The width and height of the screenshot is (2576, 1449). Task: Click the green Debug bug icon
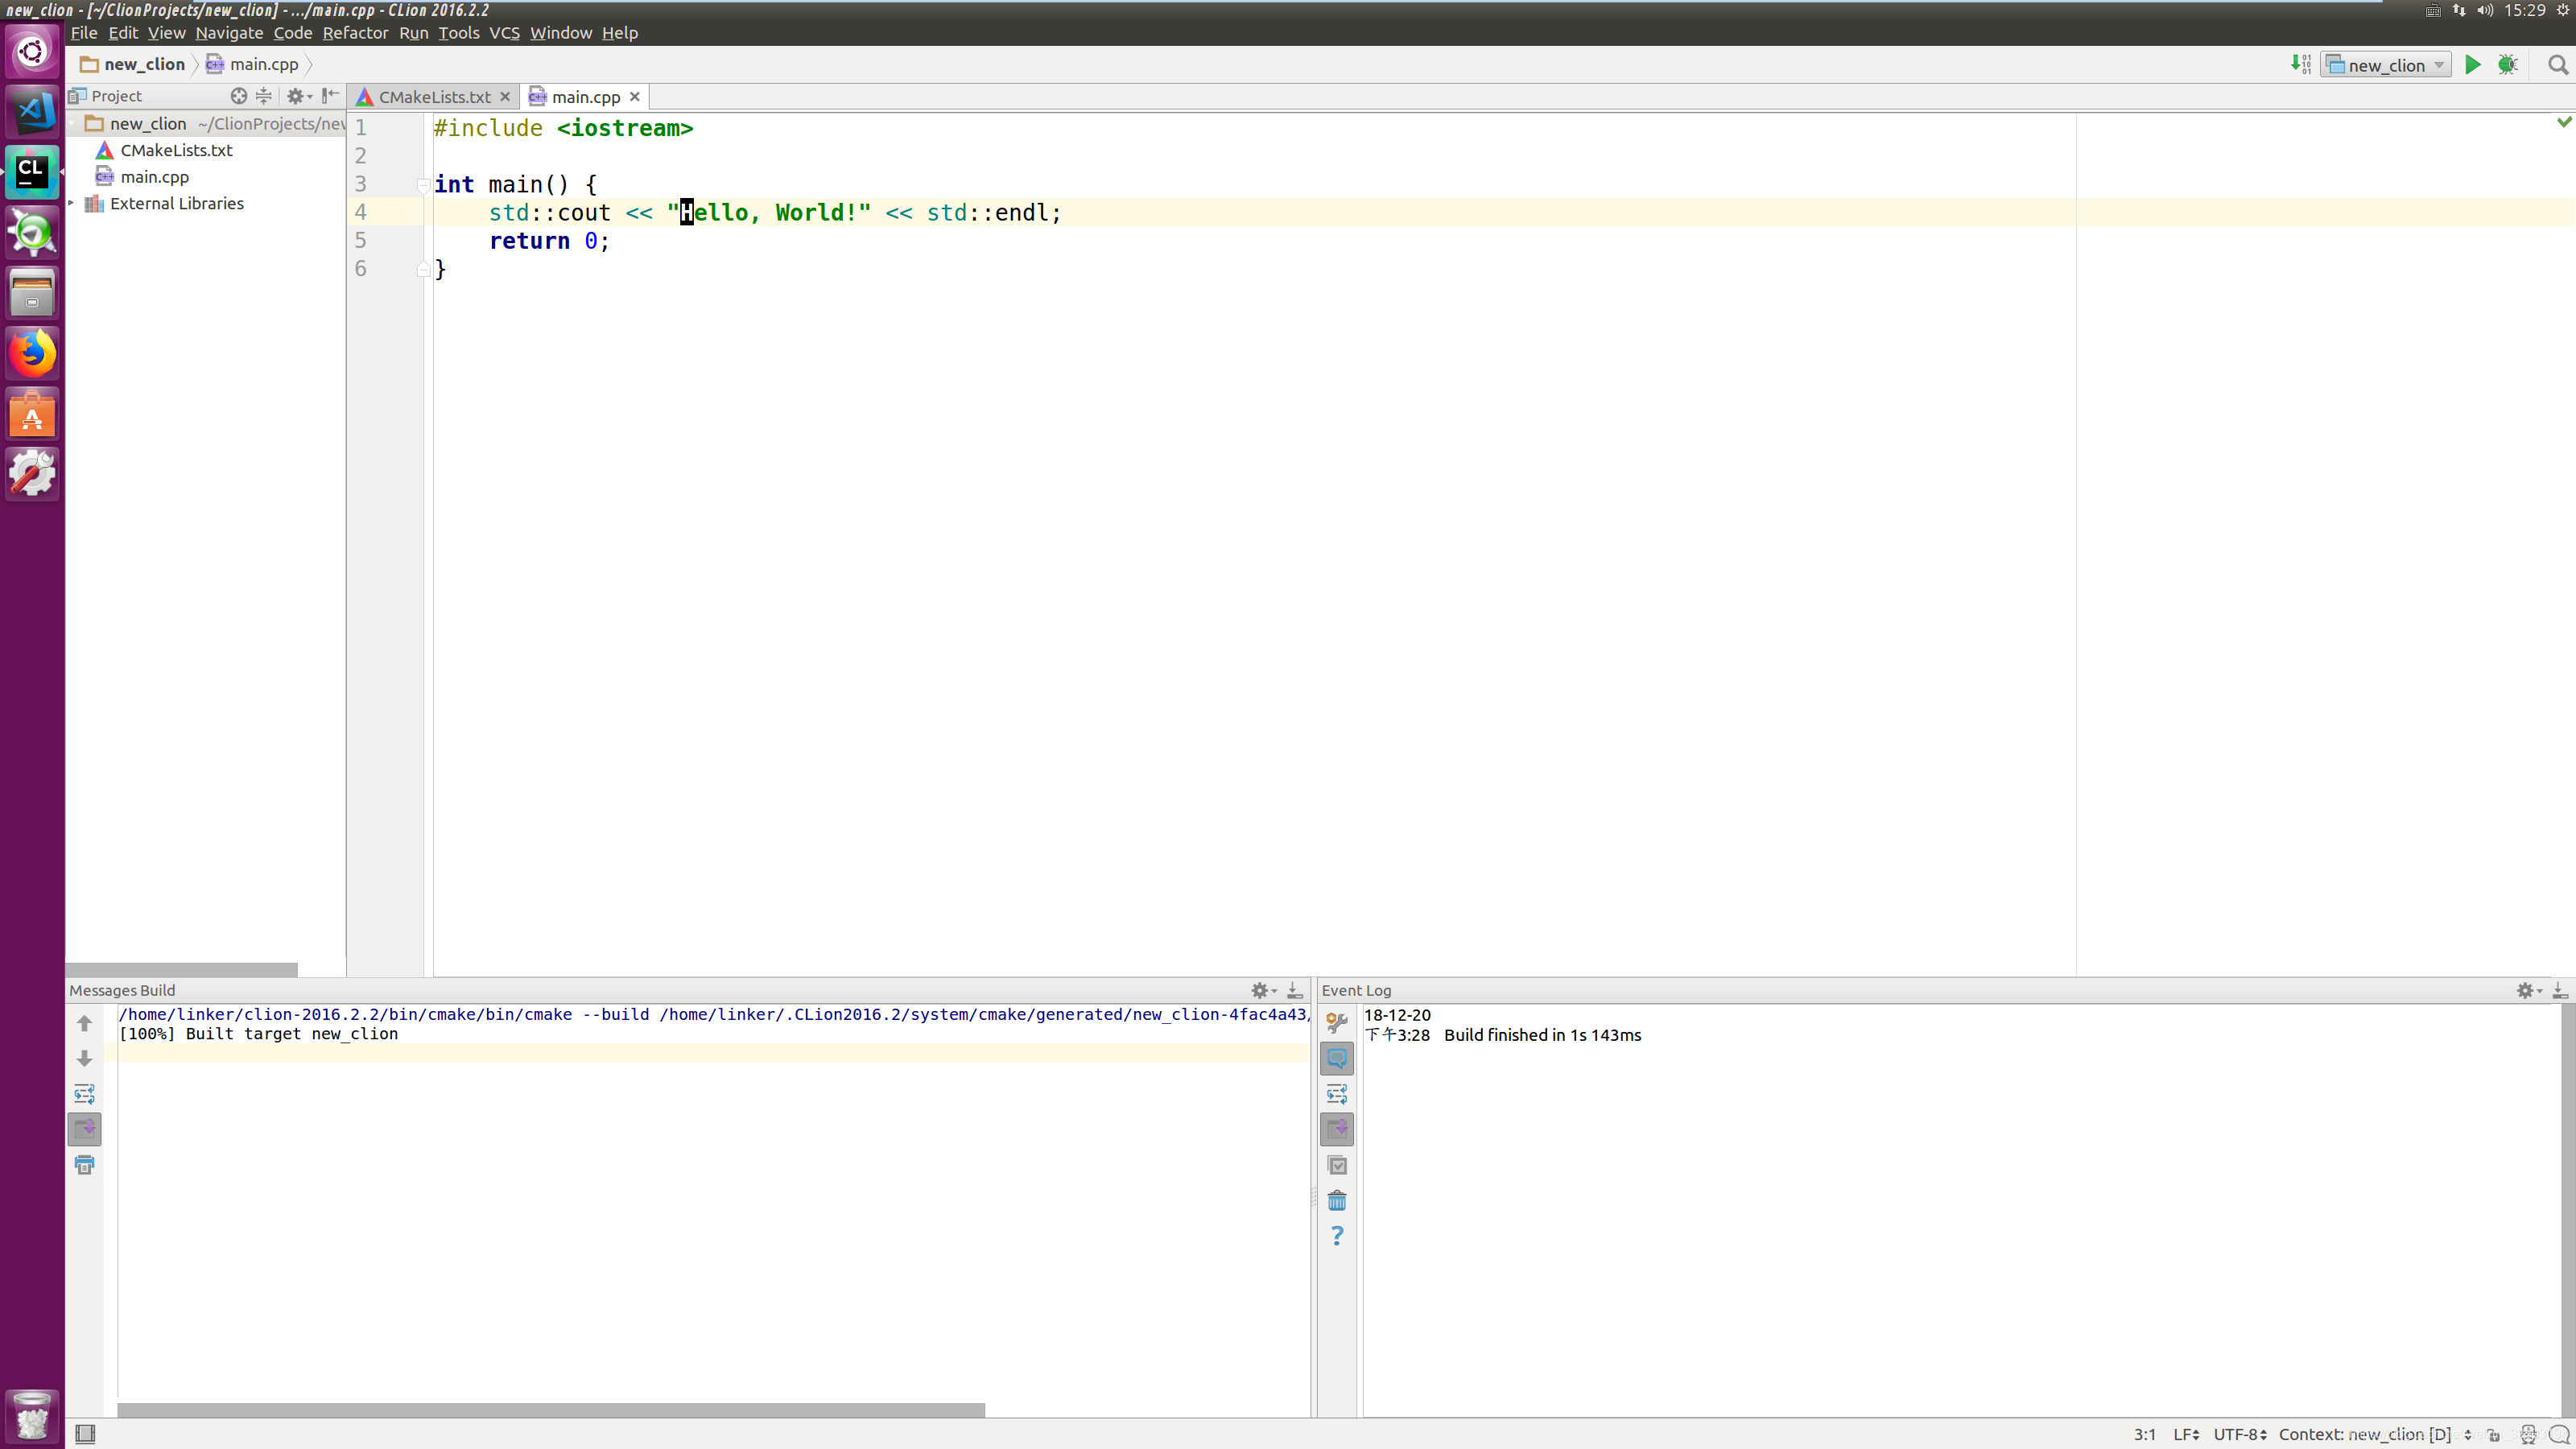tap(2507, 65)
